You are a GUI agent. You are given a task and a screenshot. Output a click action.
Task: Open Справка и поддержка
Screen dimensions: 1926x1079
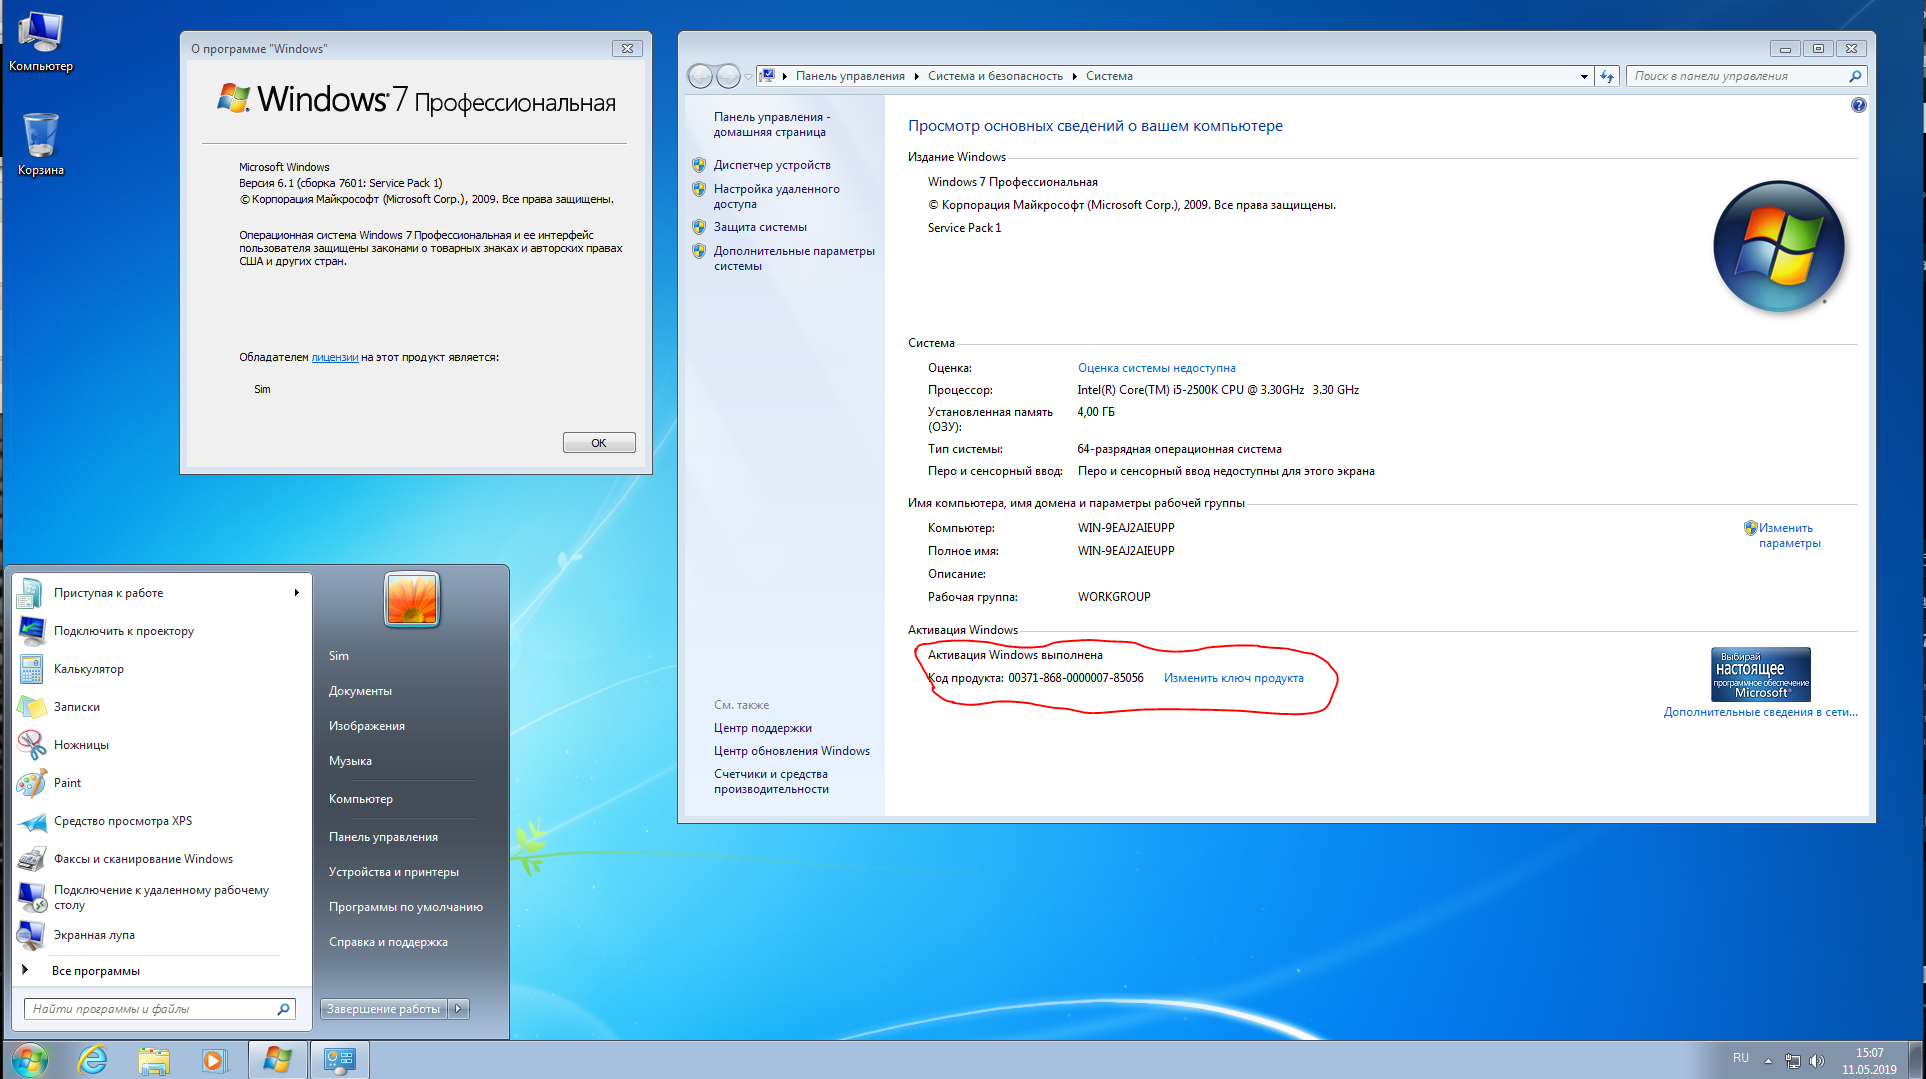(x=388, y=942)
